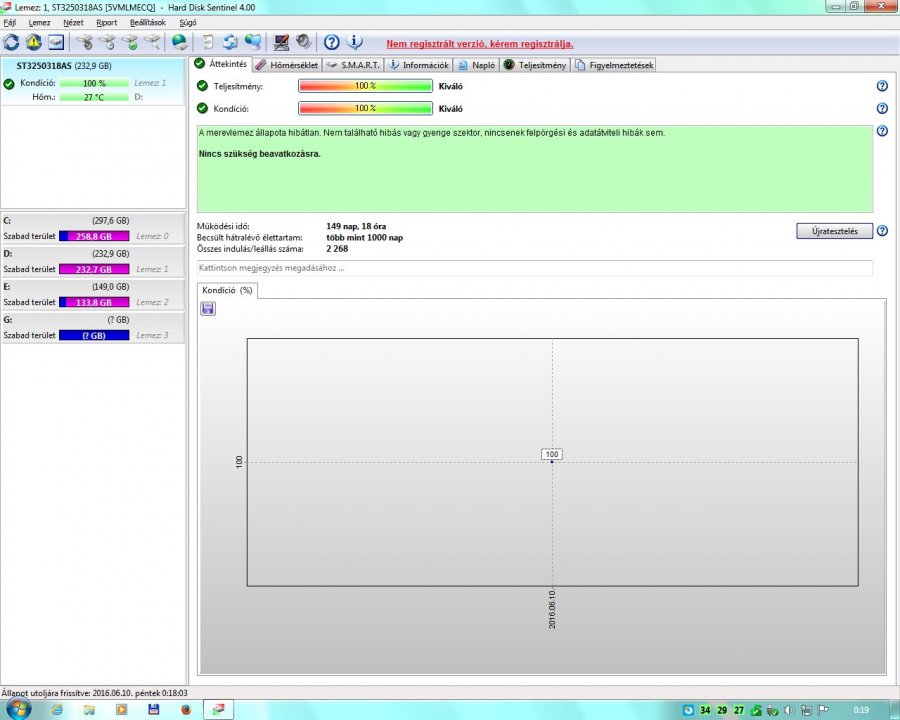Select the C: drive partition entry

click(x=93, y=228)
